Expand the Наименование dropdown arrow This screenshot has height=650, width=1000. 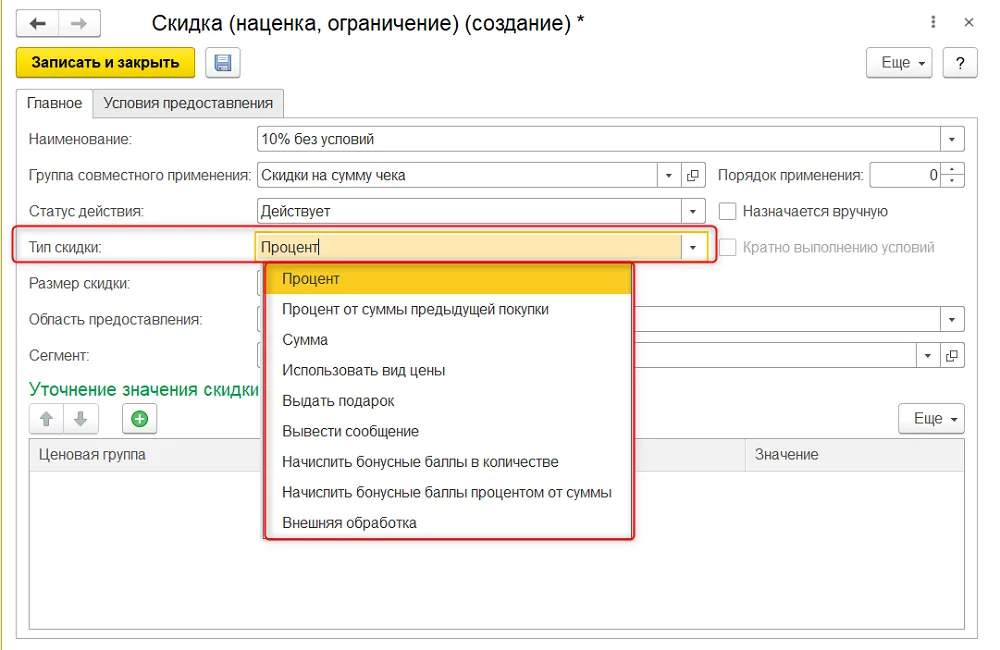952,139
